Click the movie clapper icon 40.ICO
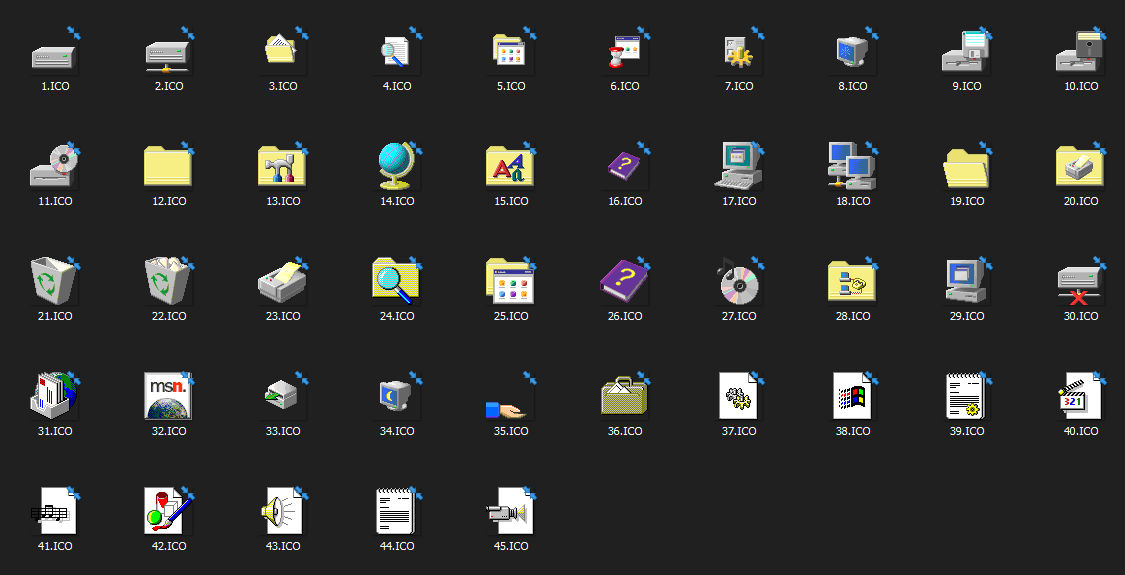The width and height of the screenshot is (1125, 575). pyautogui.click(x=1081, y=396)
